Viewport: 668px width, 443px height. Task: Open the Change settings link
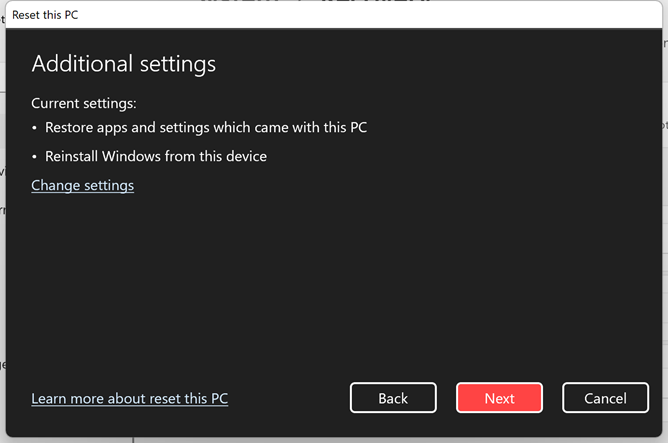point(83,185)
